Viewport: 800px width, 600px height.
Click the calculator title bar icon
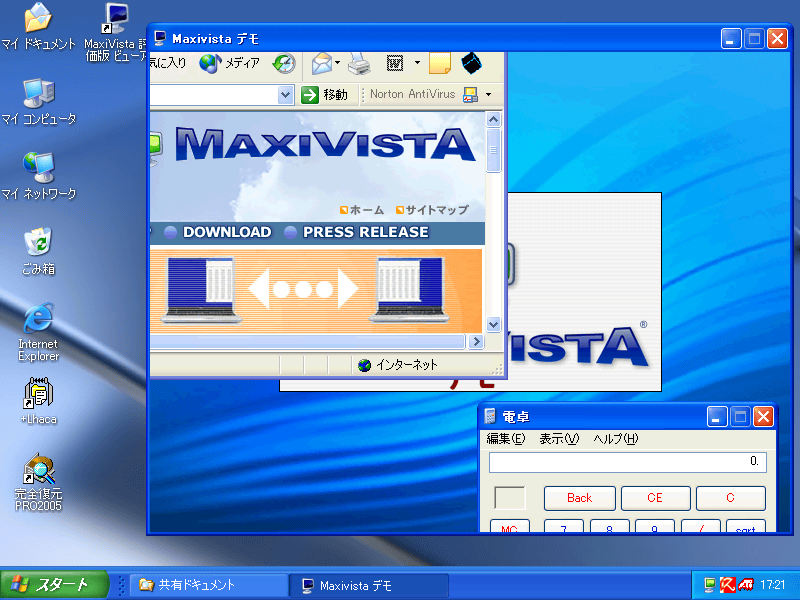[490, 417]
